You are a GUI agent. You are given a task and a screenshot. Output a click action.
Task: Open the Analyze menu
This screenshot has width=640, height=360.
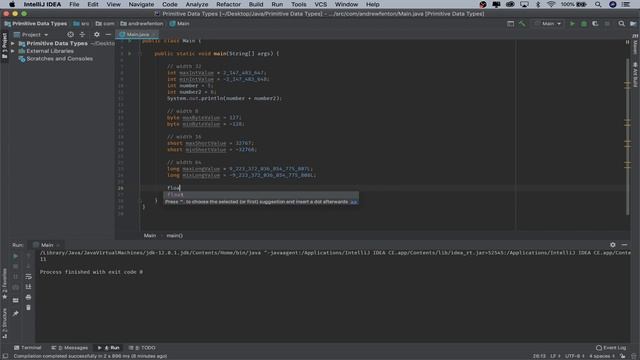point(197,4)
